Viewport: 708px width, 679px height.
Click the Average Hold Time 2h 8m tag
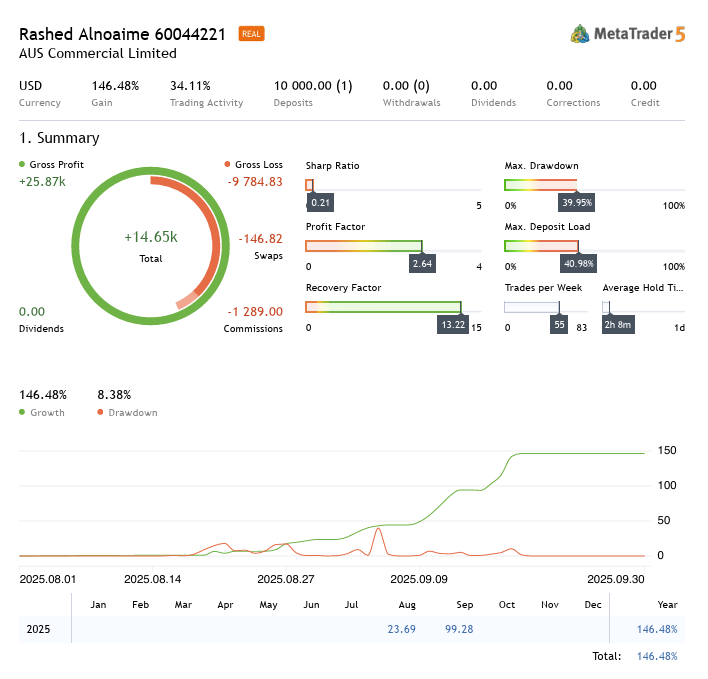pyautogui.click(x=618, y=325)
